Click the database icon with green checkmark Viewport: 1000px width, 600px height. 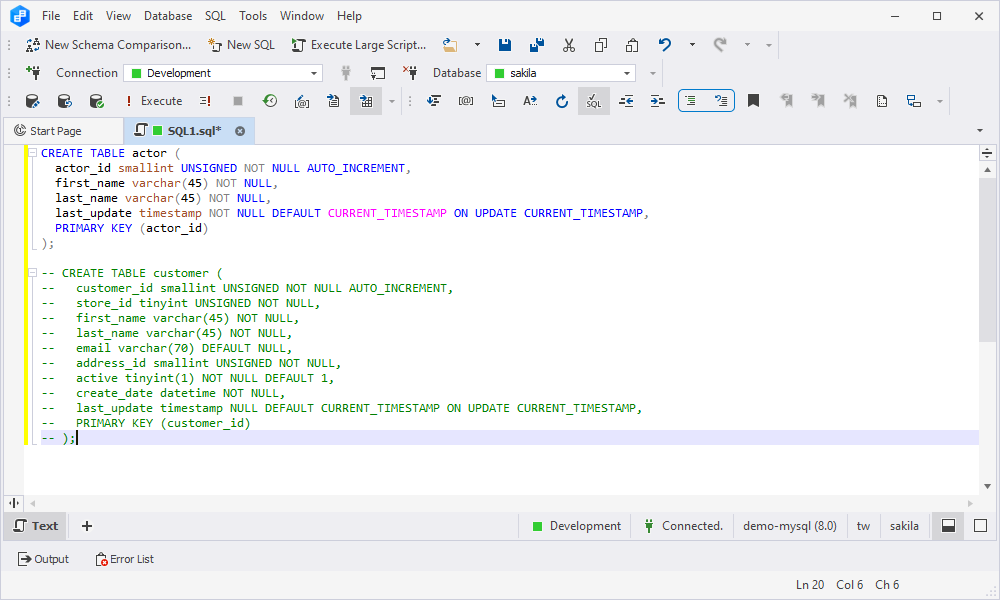tap(96, 101)
